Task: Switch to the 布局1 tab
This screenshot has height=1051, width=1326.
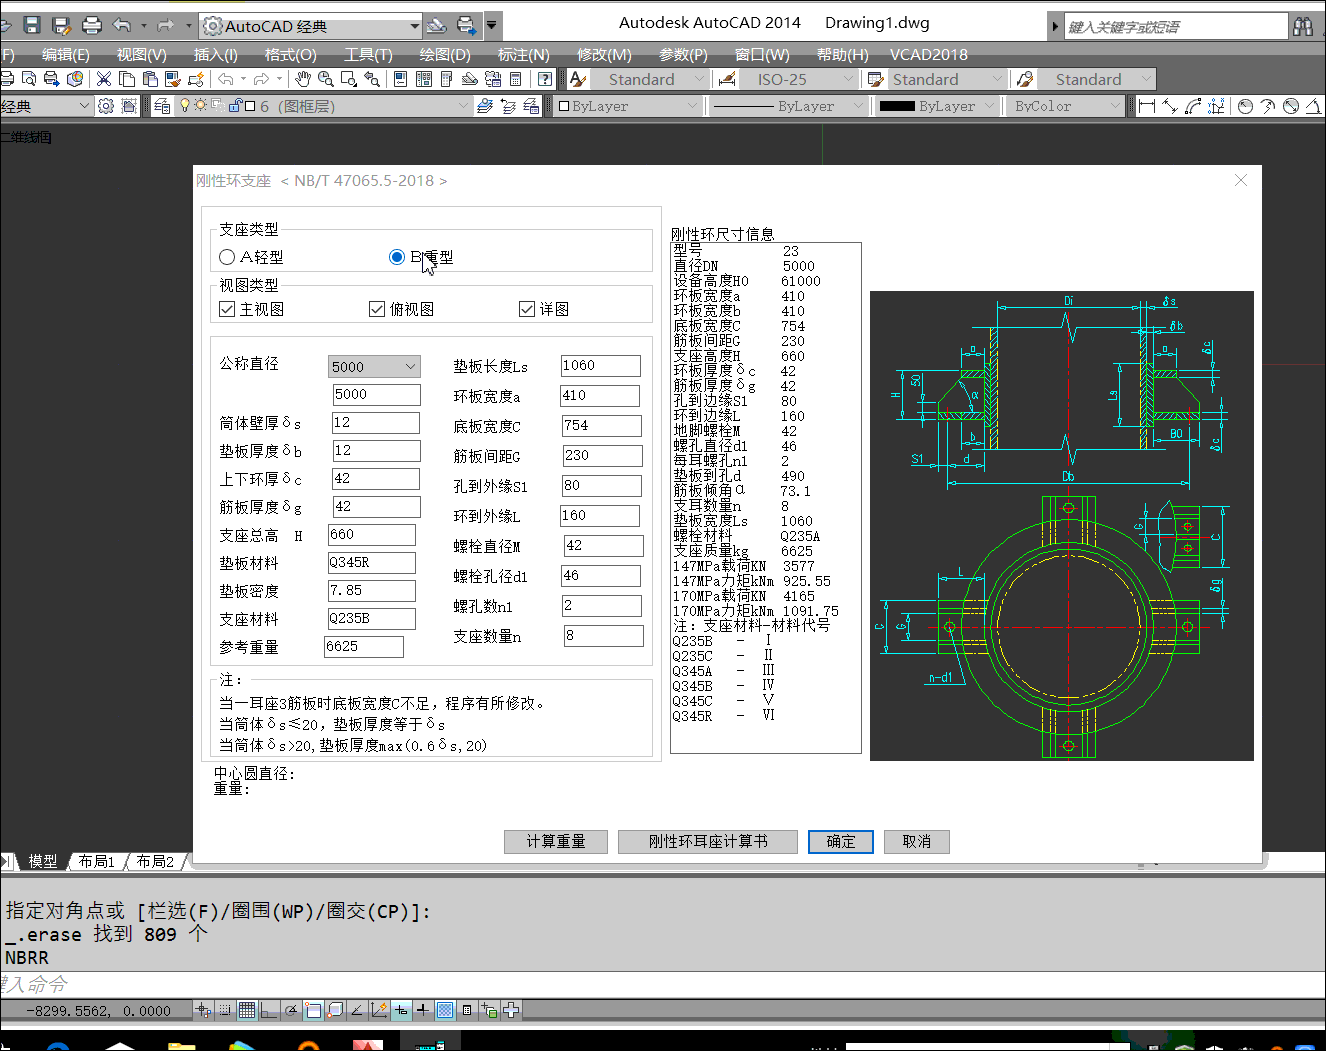Action: (97, 861)
